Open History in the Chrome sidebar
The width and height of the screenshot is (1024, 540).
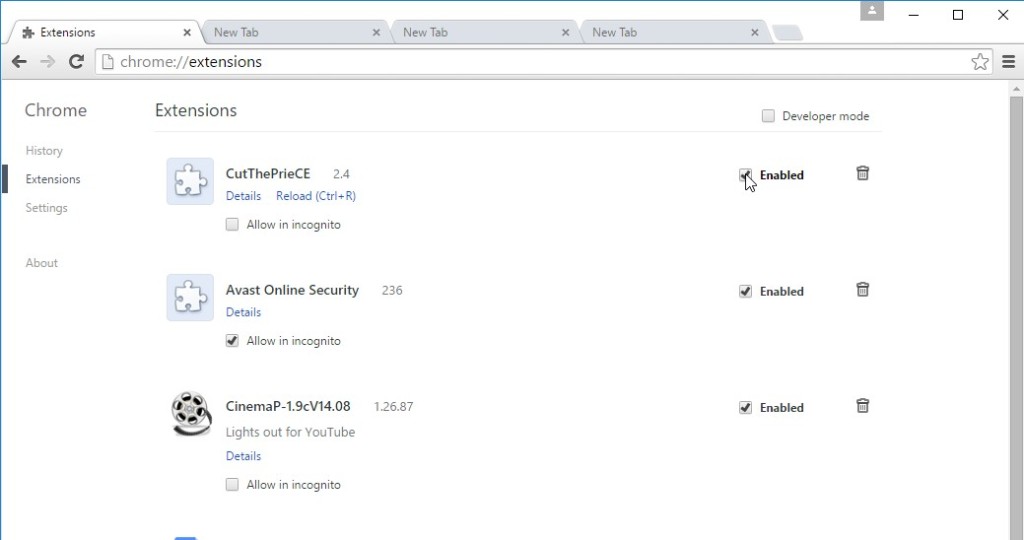pyautogui.click(x=44, y=150)
